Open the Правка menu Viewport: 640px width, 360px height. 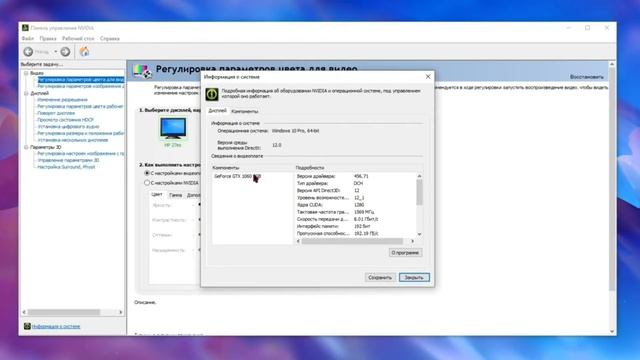(x=48, y=38)
